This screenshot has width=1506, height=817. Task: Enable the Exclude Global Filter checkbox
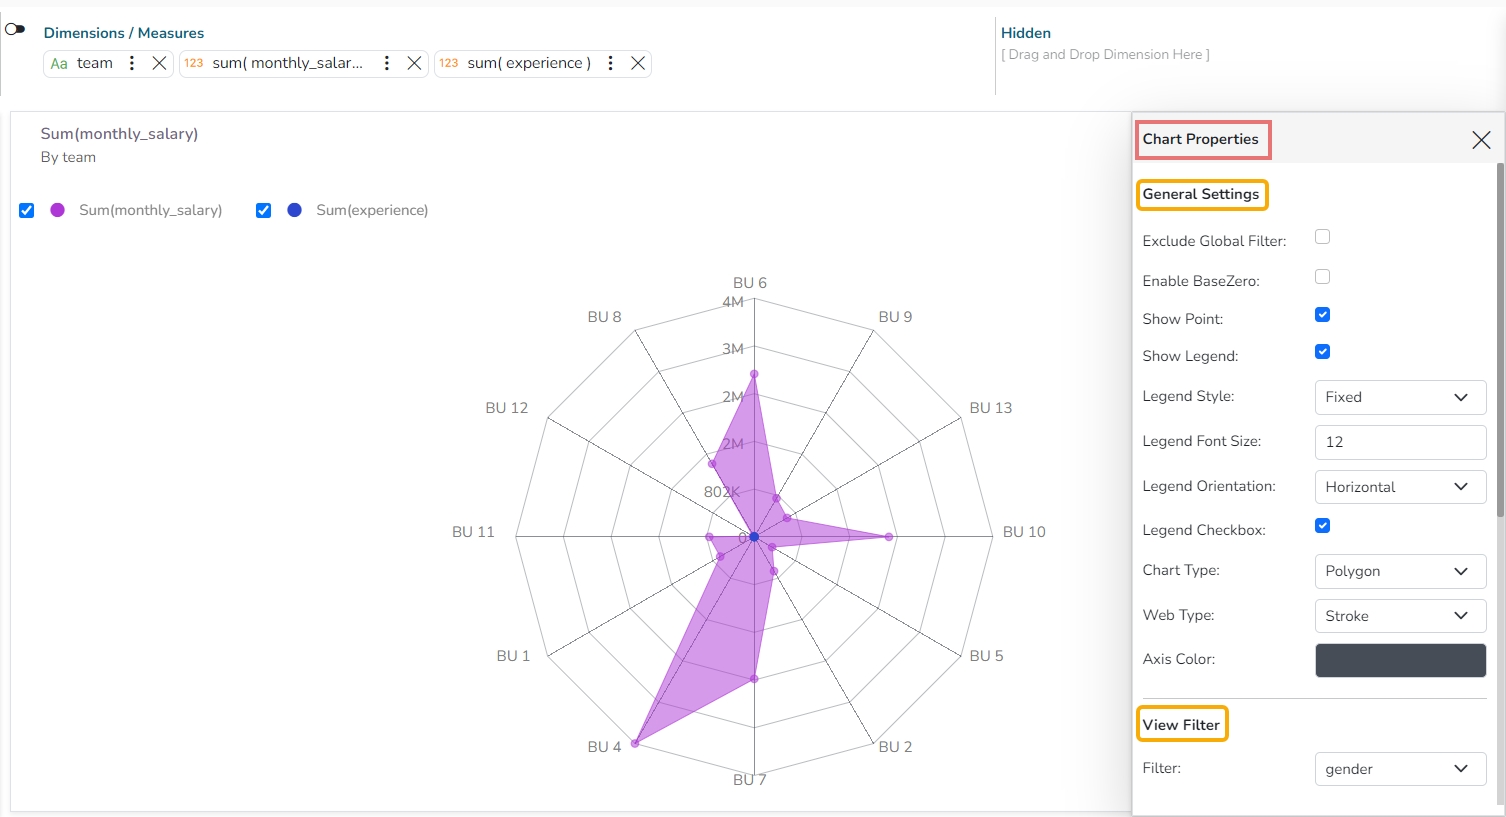click(x=1322, y=237)
